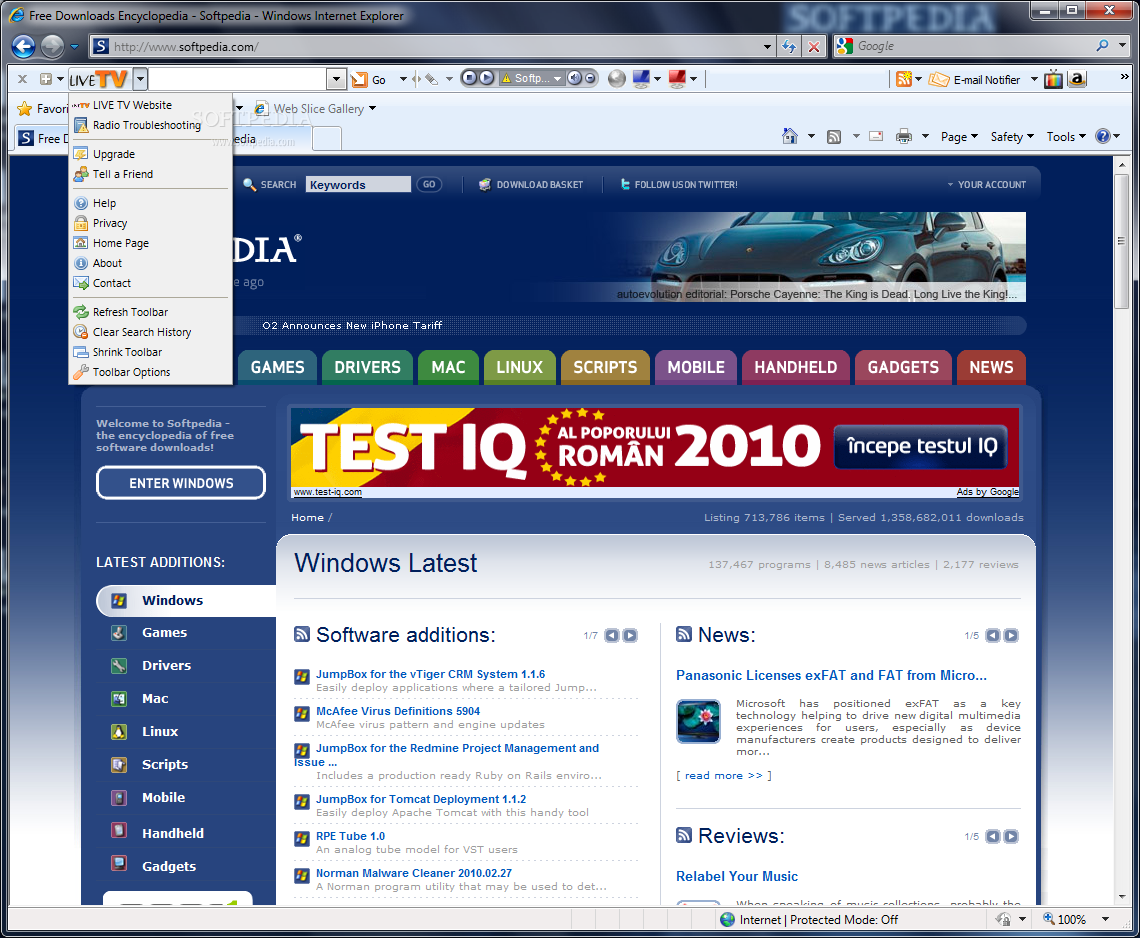Expand the toolbar search box dropdown
Image resolution: width=1140 pixels, height=938 pixels.
pyautogui.click(x=336, y=79)
